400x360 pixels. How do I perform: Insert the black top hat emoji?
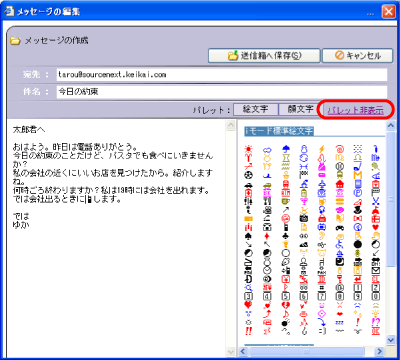click(x=358, y=210)
